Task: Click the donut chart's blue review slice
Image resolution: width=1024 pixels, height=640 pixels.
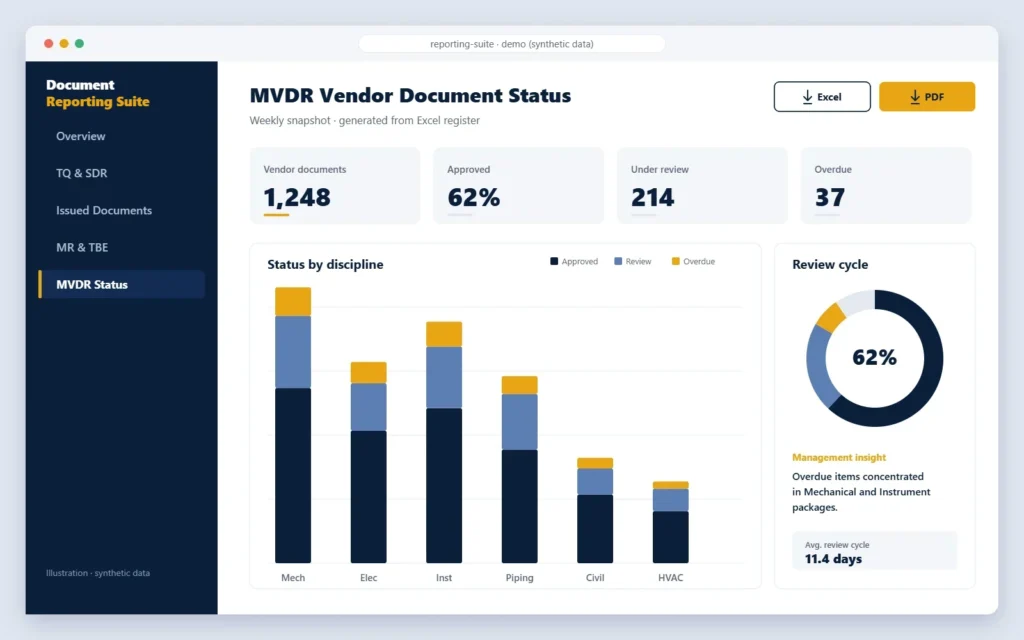Action: click(x=822, y=367)
